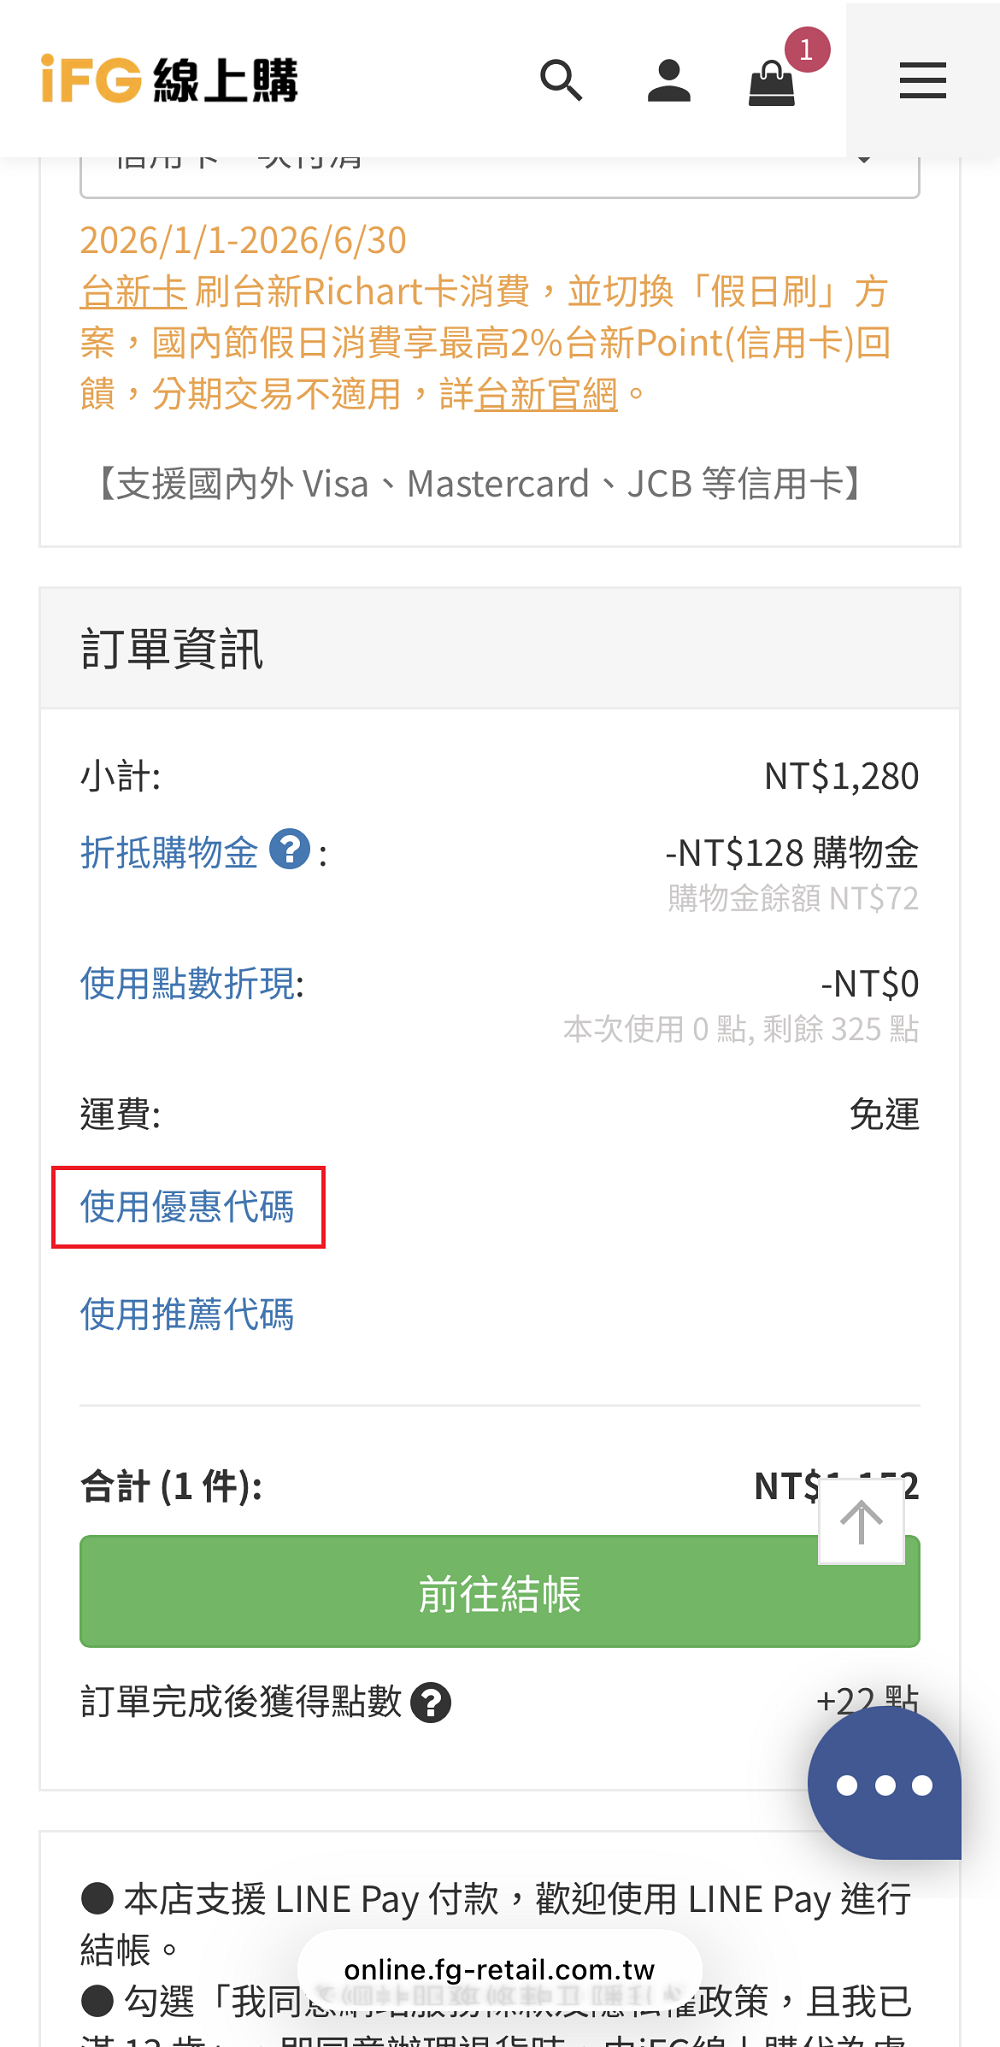Image resolution: width=1000 pixels, height=2047 pixels.
Task: Open the 台新卡 link
Action: pyautogui.click(x=133, y=292)
